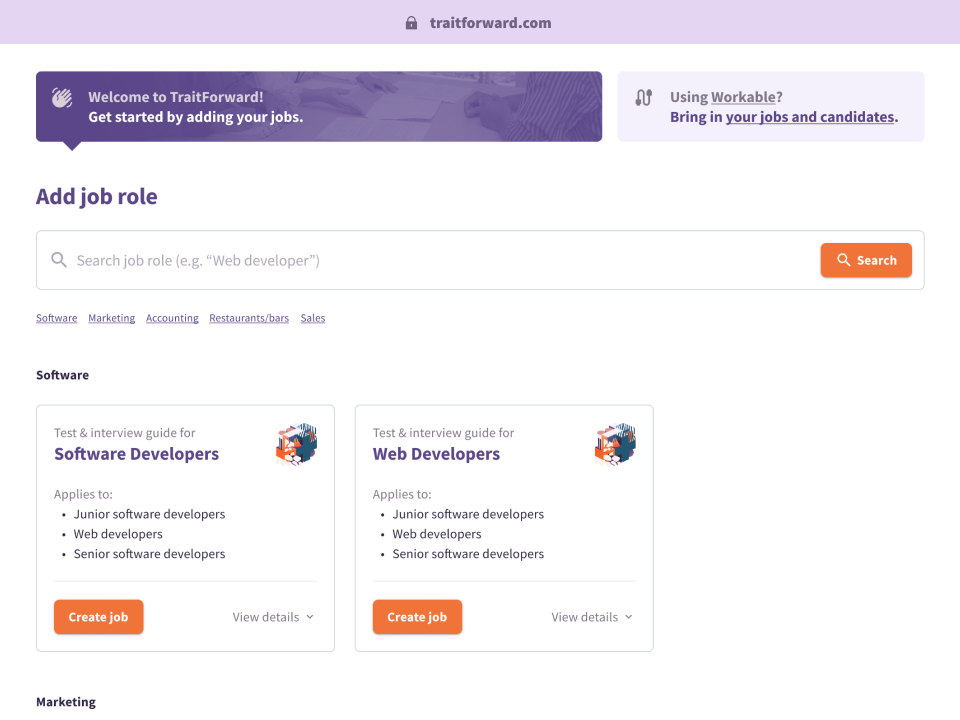960x720 pixels.
Task: Click the padlock icon beside traitforward.com
Action: point(411,23)
